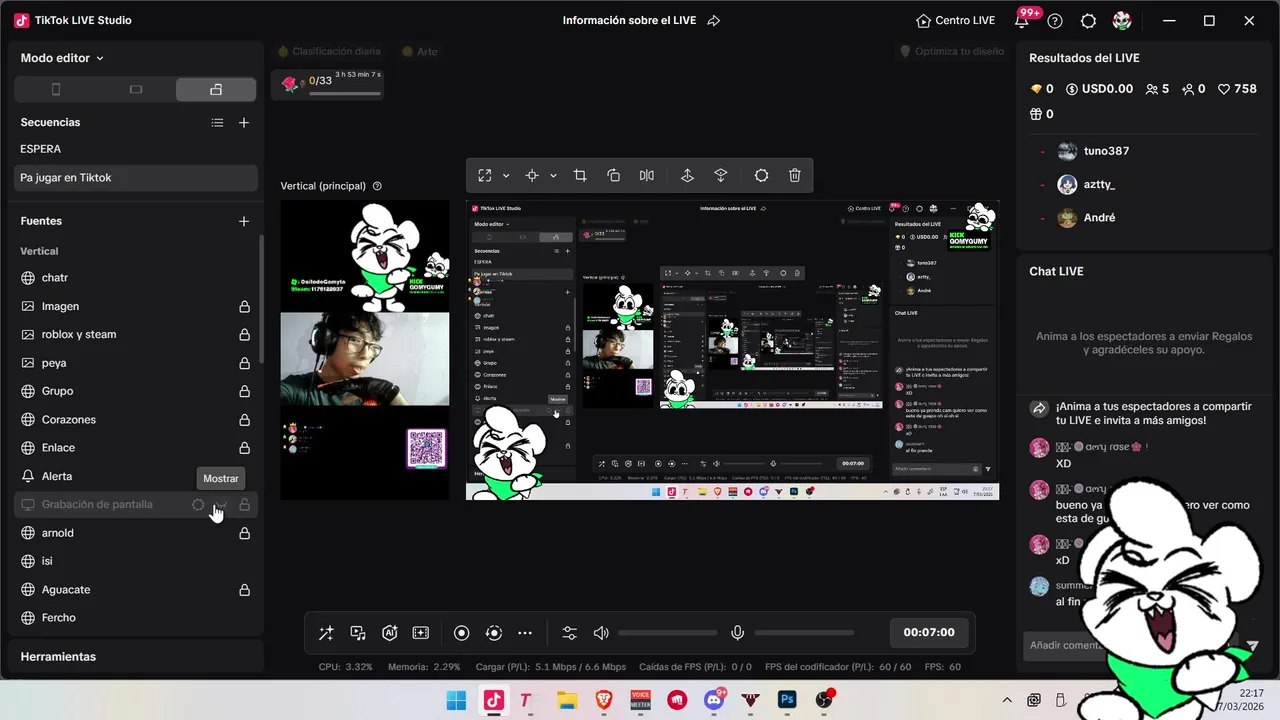
Task: Toggle lock on the Grupo source
Action: 244,391
